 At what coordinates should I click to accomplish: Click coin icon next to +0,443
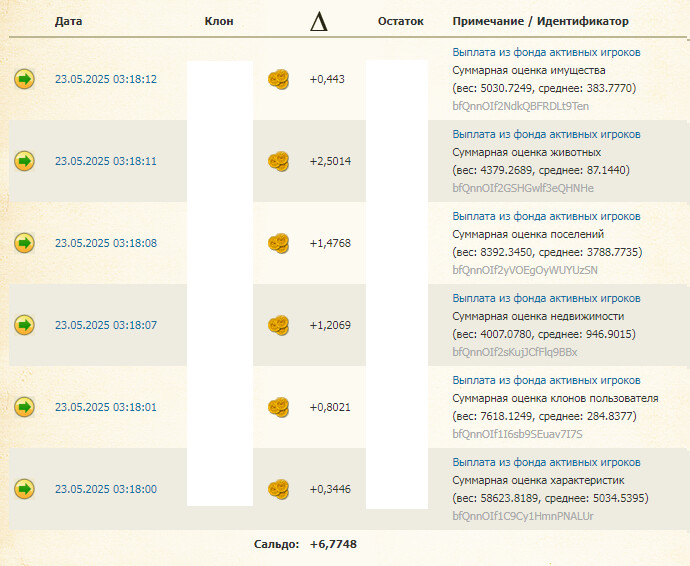click(278, 79)
